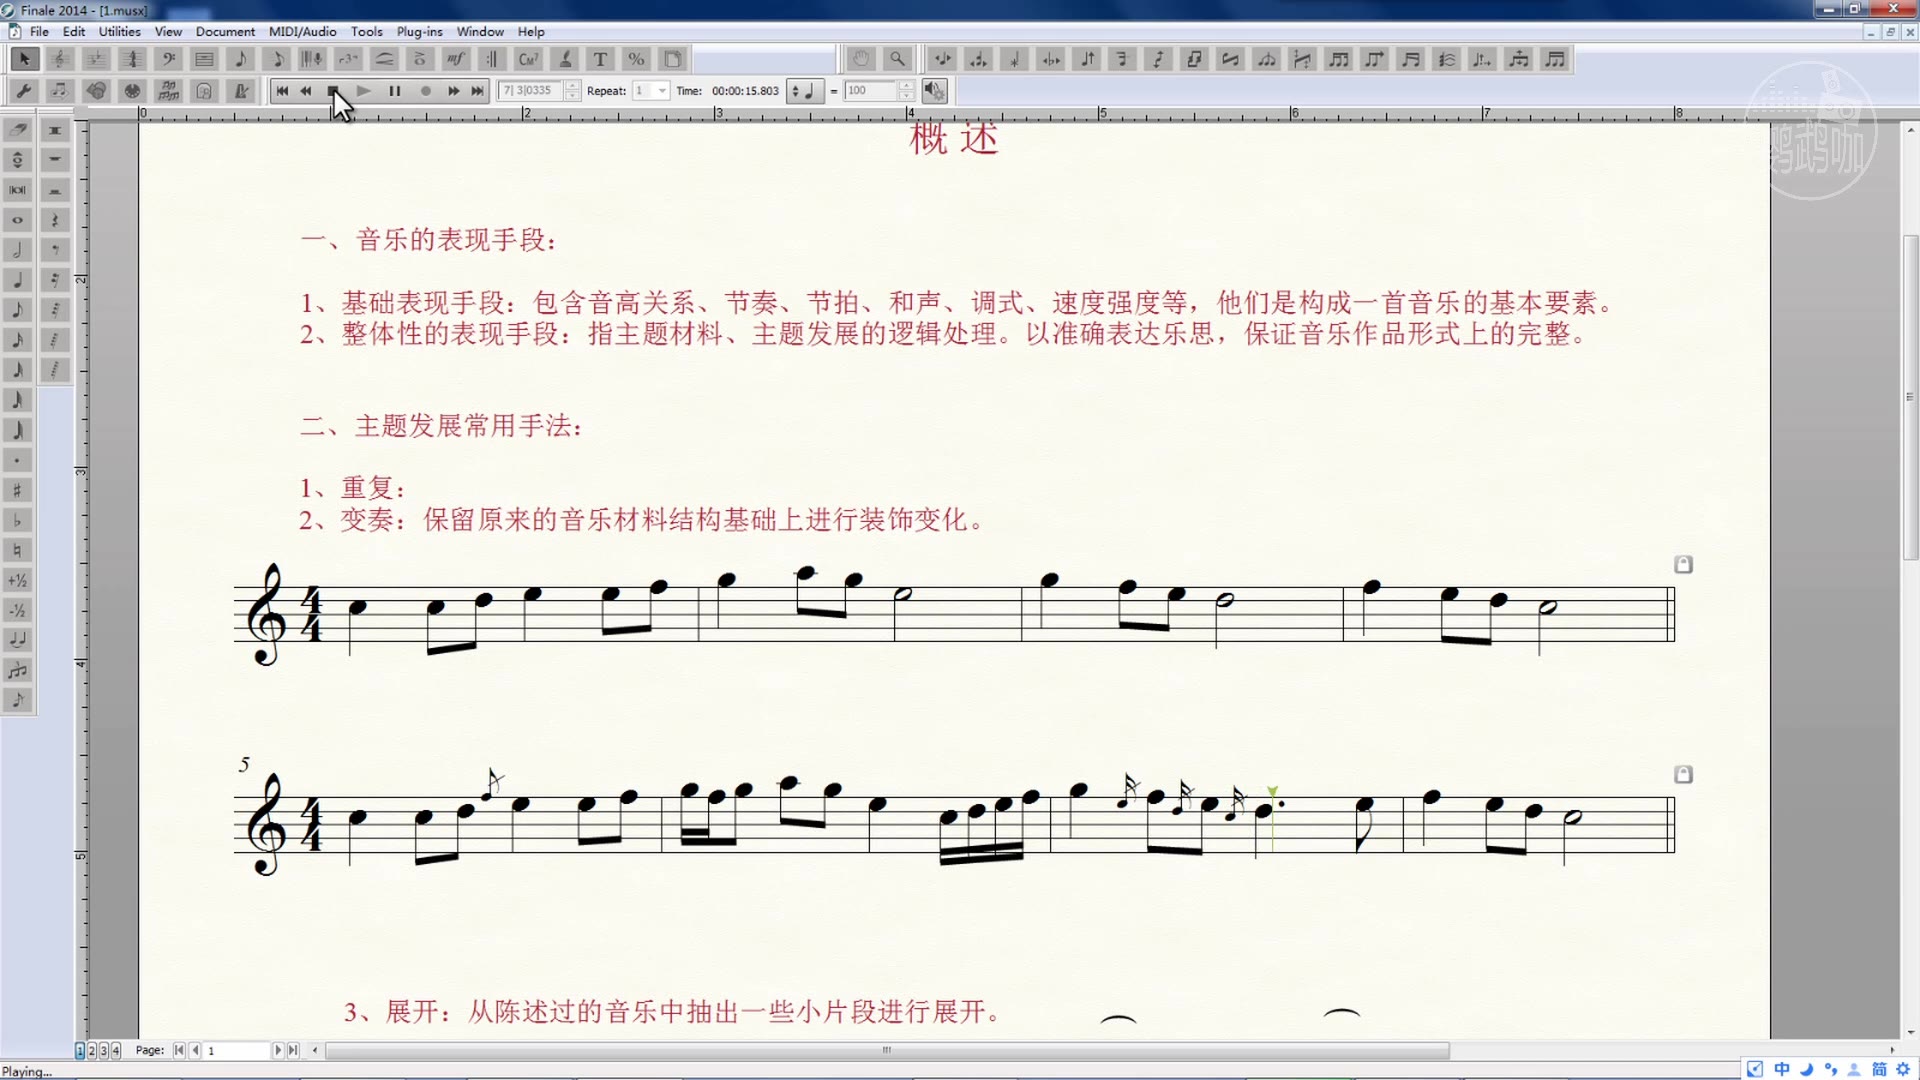The image size is (1920, 1080).
Task: Open the MIDI/Audio menu
Action: (302, 30)
